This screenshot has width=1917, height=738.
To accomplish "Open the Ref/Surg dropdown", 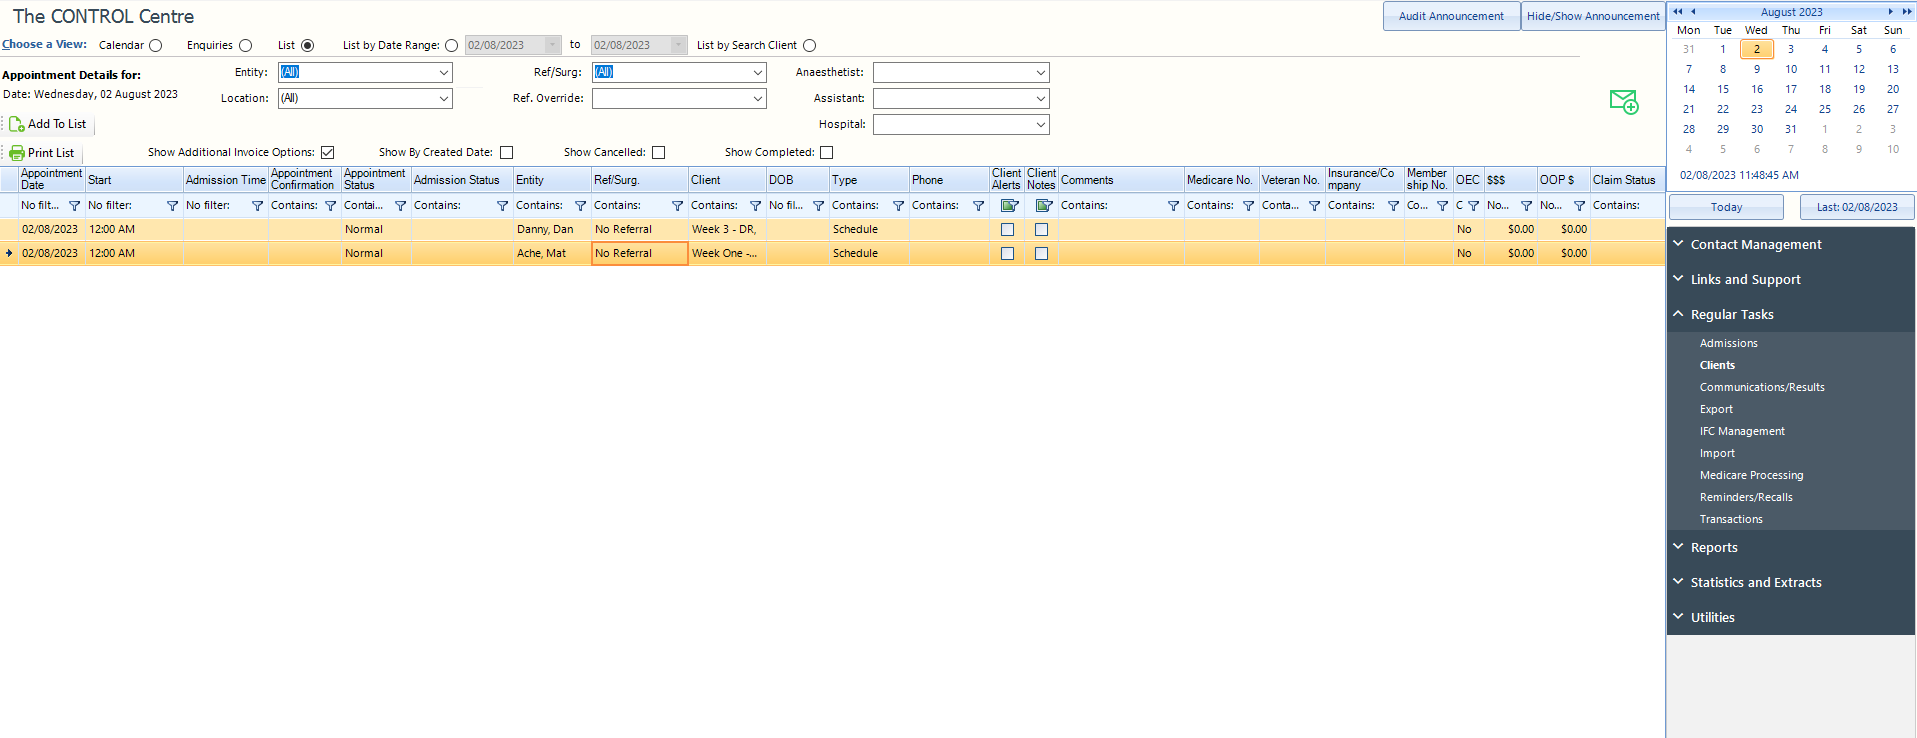I will [757, 73].
